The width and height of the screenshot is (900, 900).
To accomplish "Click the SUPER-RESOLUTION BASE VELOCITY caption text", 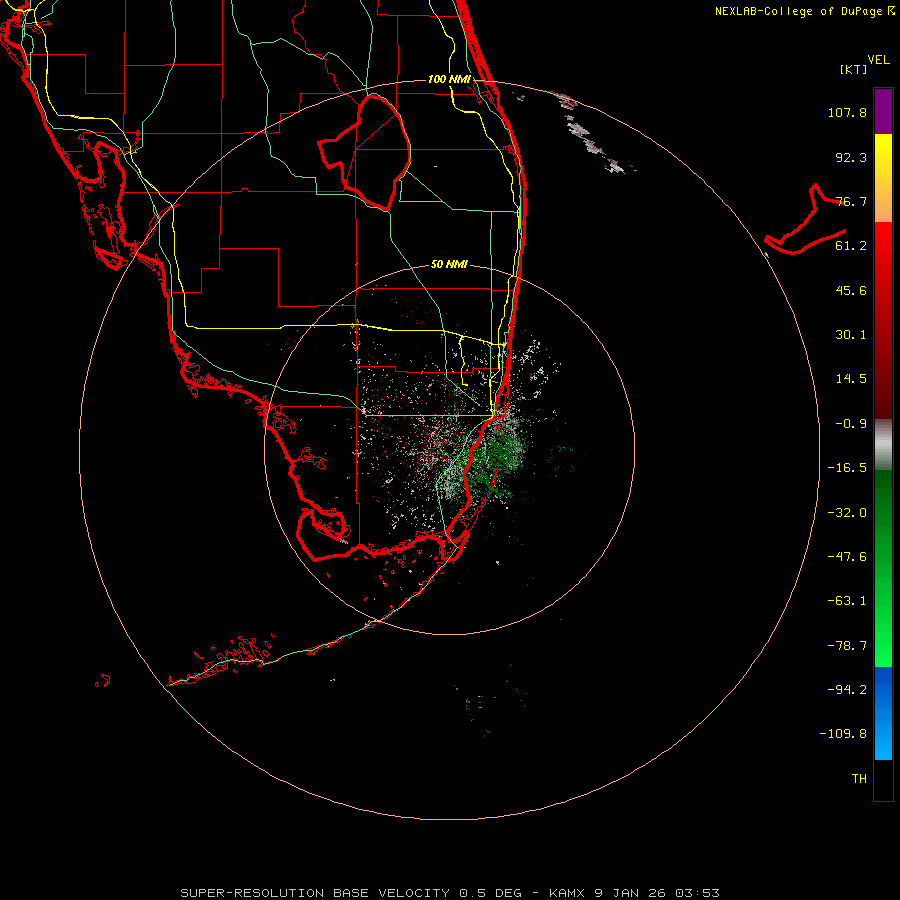I will pyautogui.click(x=315, y=893).
